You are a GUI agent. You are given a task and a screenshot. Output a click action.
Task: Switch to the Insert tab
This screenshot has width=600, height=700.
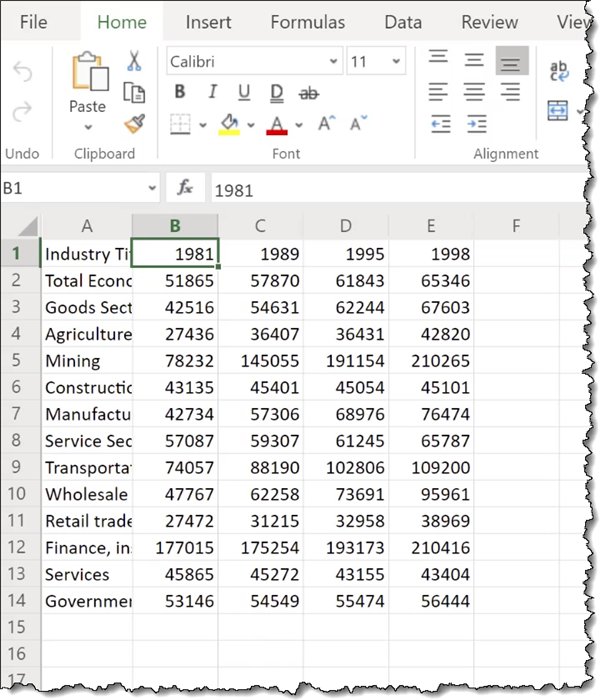pos(209,22)
